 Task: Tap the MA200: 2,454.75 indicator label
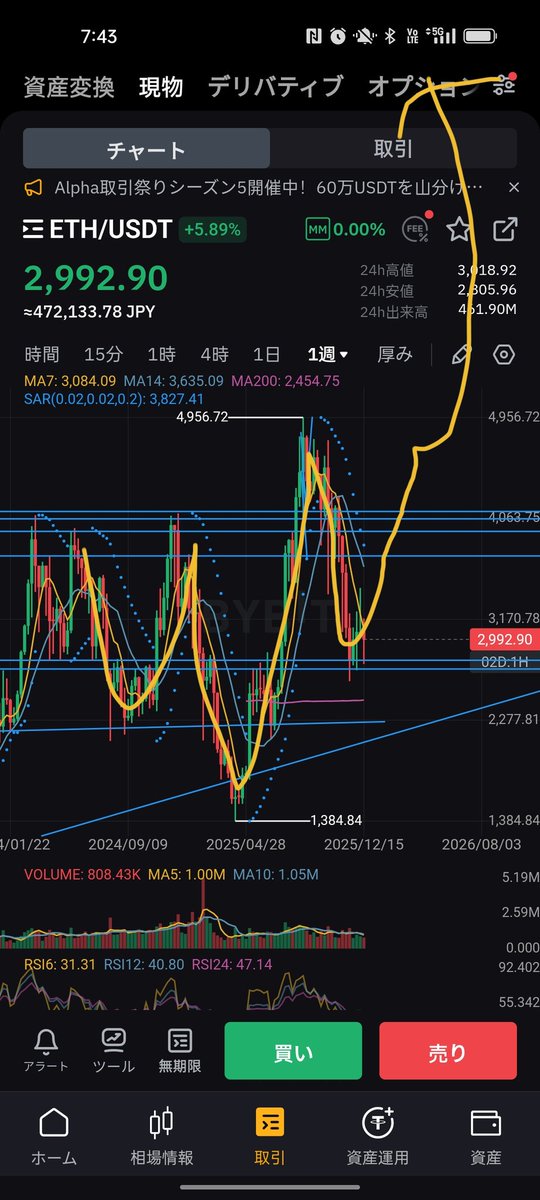286,381
